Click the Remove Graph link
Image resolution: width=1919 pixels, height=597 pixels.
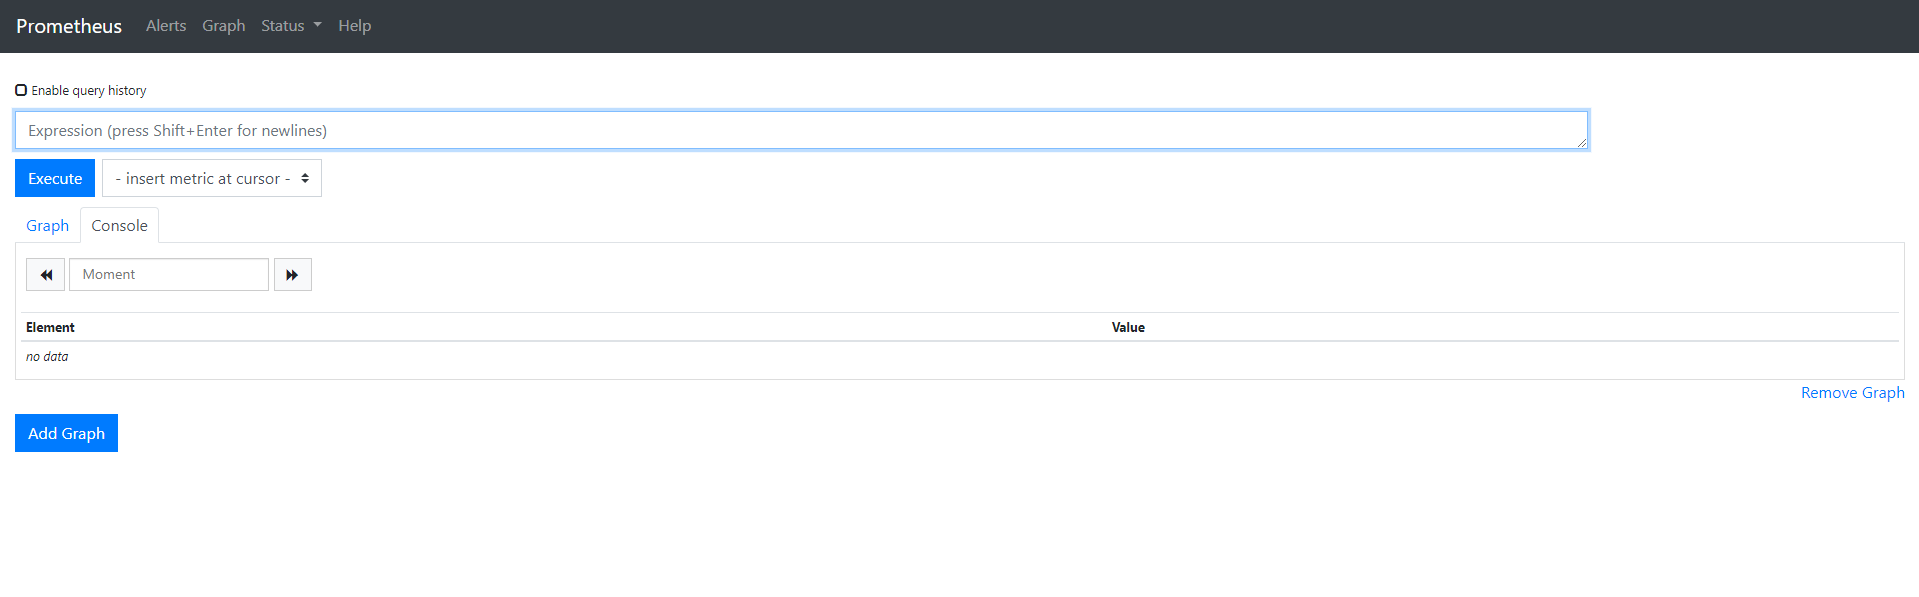click(x=1852, y=393)
